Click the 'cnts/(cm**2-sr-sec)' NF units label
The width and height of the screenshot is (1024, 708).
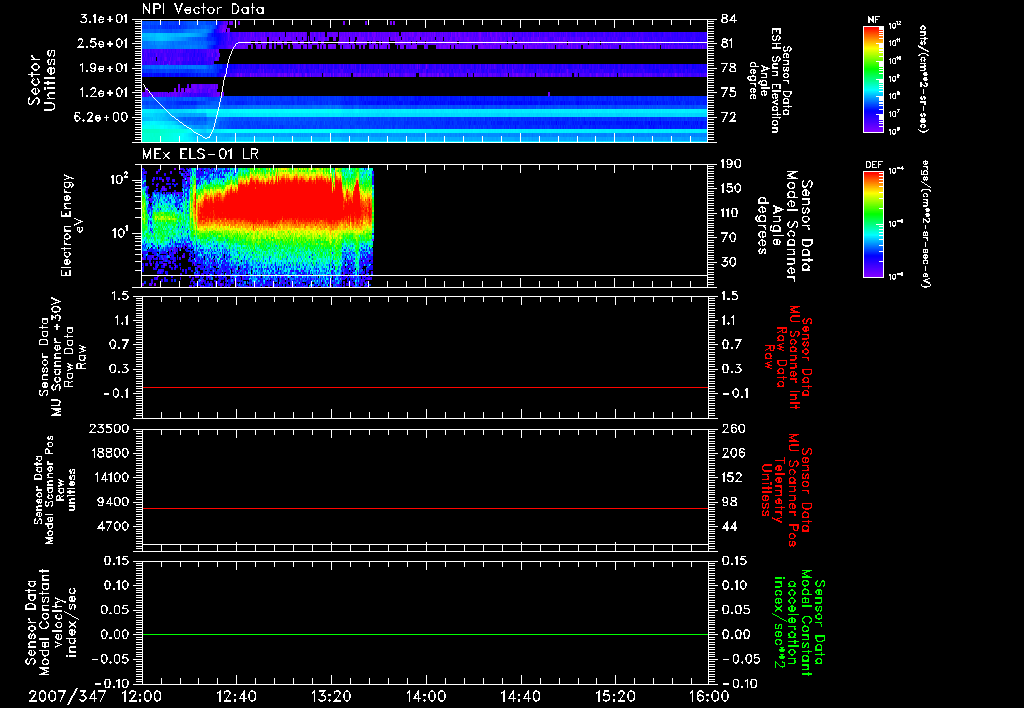(923, 79)
